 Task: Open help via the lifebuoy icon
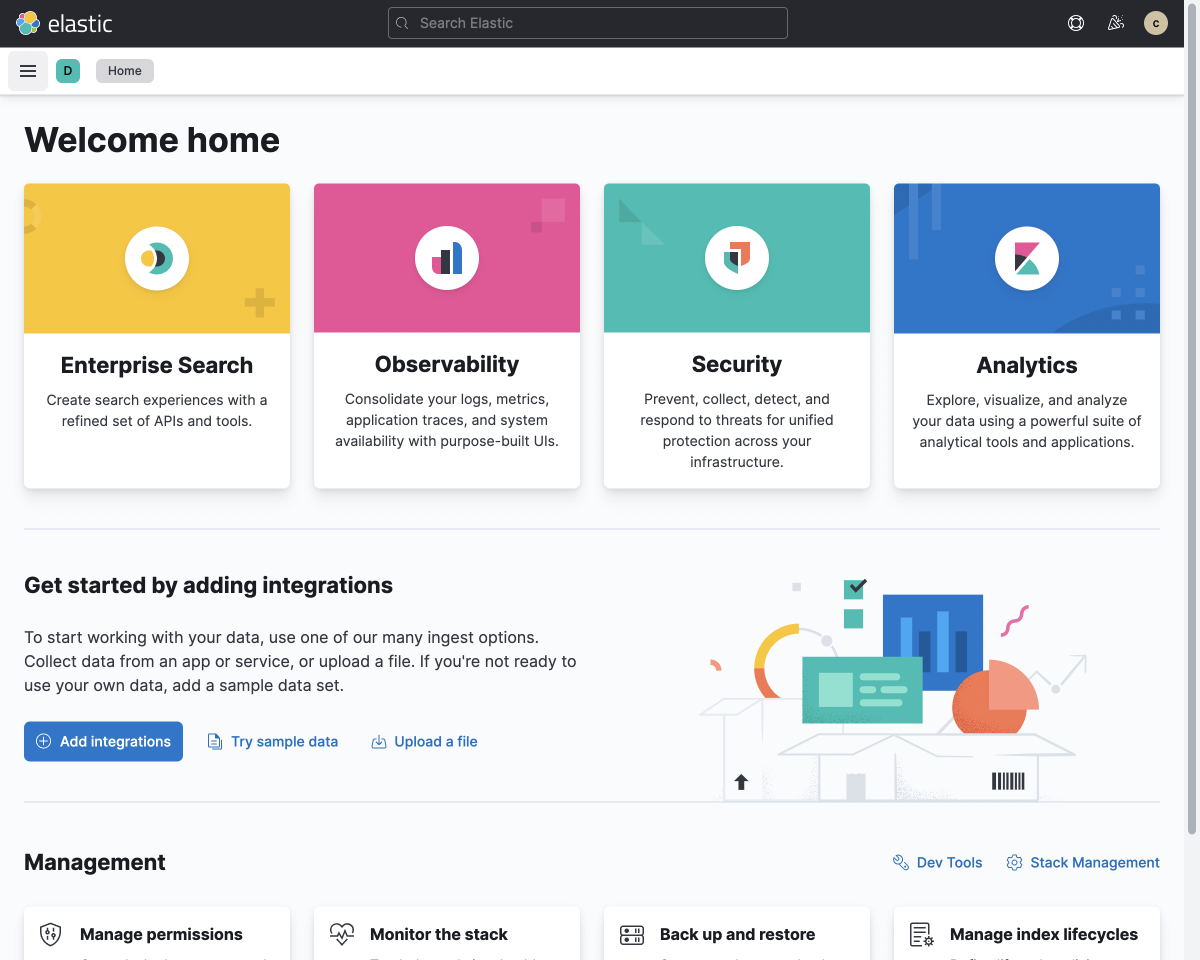(x=1076, y=23)
